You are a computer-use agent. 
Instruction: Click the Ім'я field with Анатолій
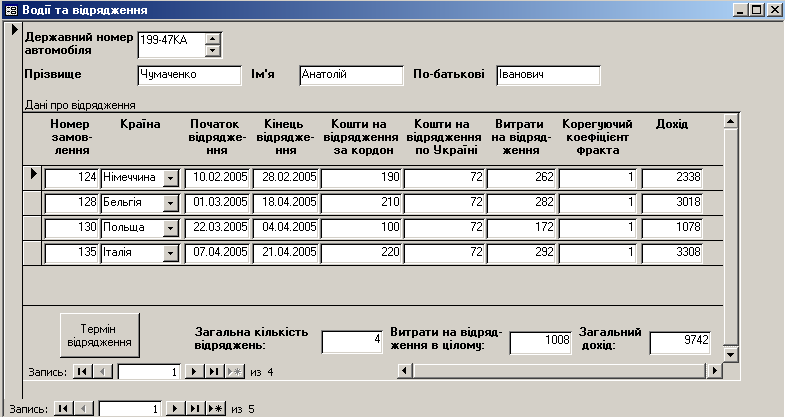click(x=351, y=76)
